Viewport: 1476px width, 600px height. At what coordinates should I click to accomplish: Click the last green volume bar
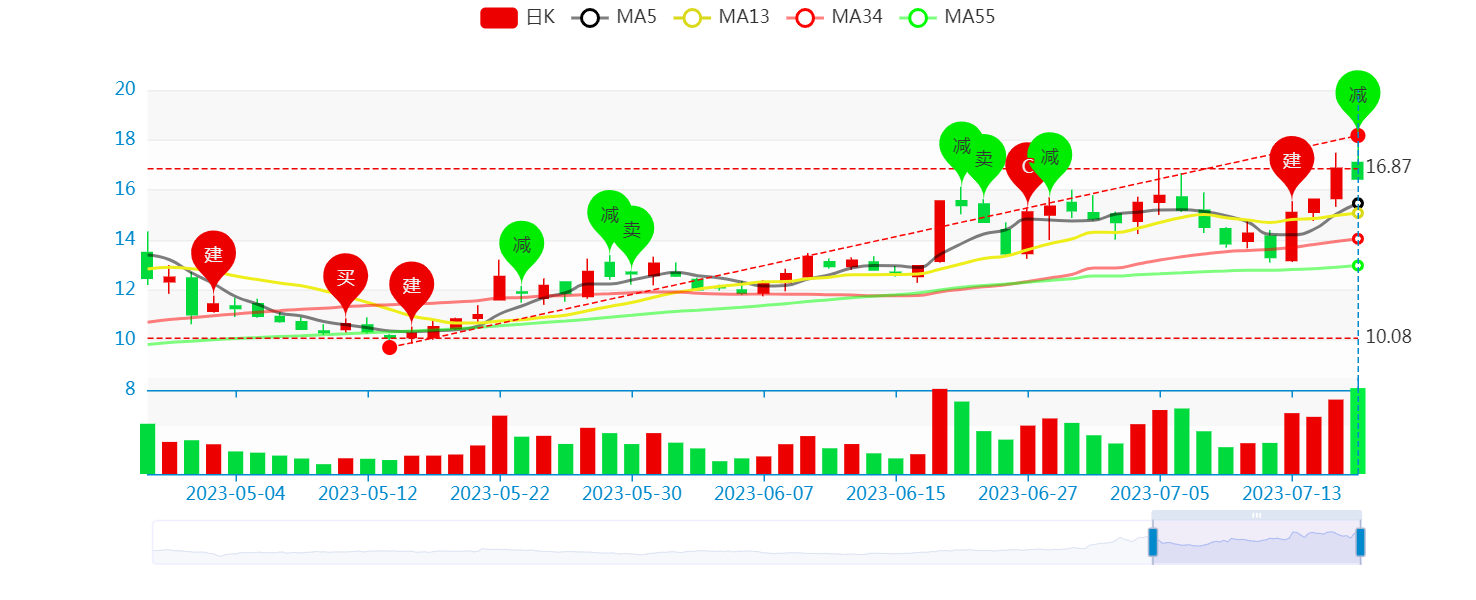[x=1358, y=431]
